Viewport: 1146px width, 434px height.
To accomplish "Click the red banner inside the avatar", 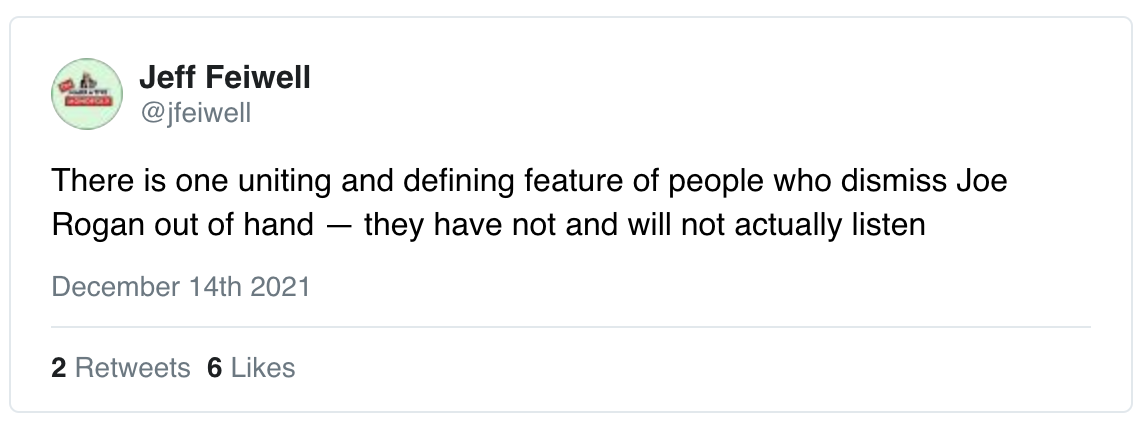I will 88,102.
